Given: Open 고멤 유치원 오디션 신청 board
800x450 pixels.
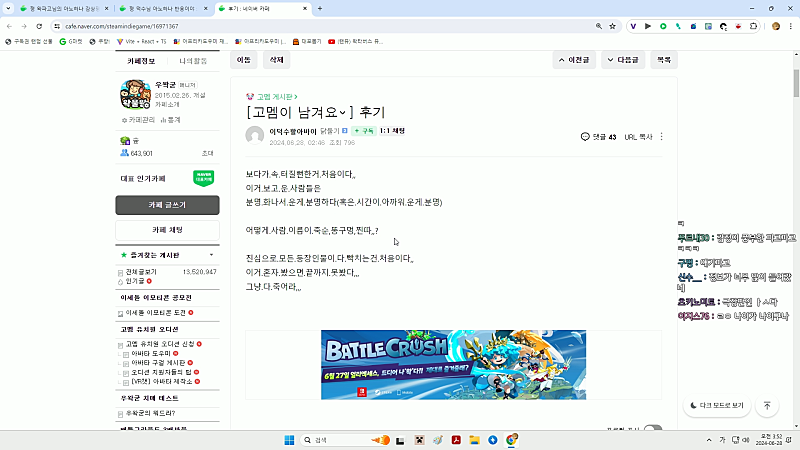Looking at the screenshot, I should 160,344.
